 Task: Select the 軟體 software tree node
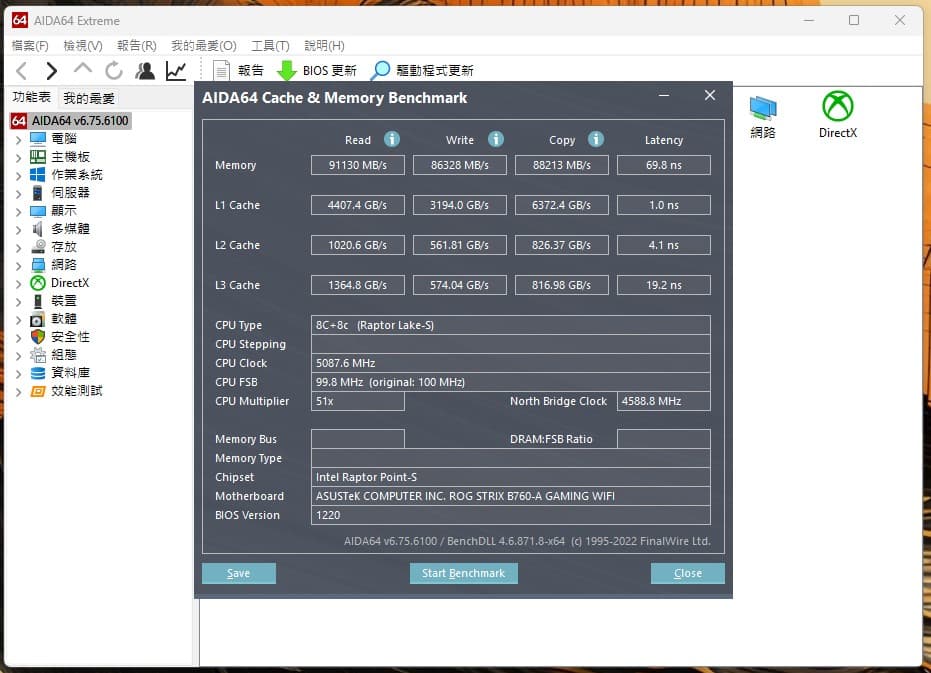pyautogui.click(x=53, y=318)
